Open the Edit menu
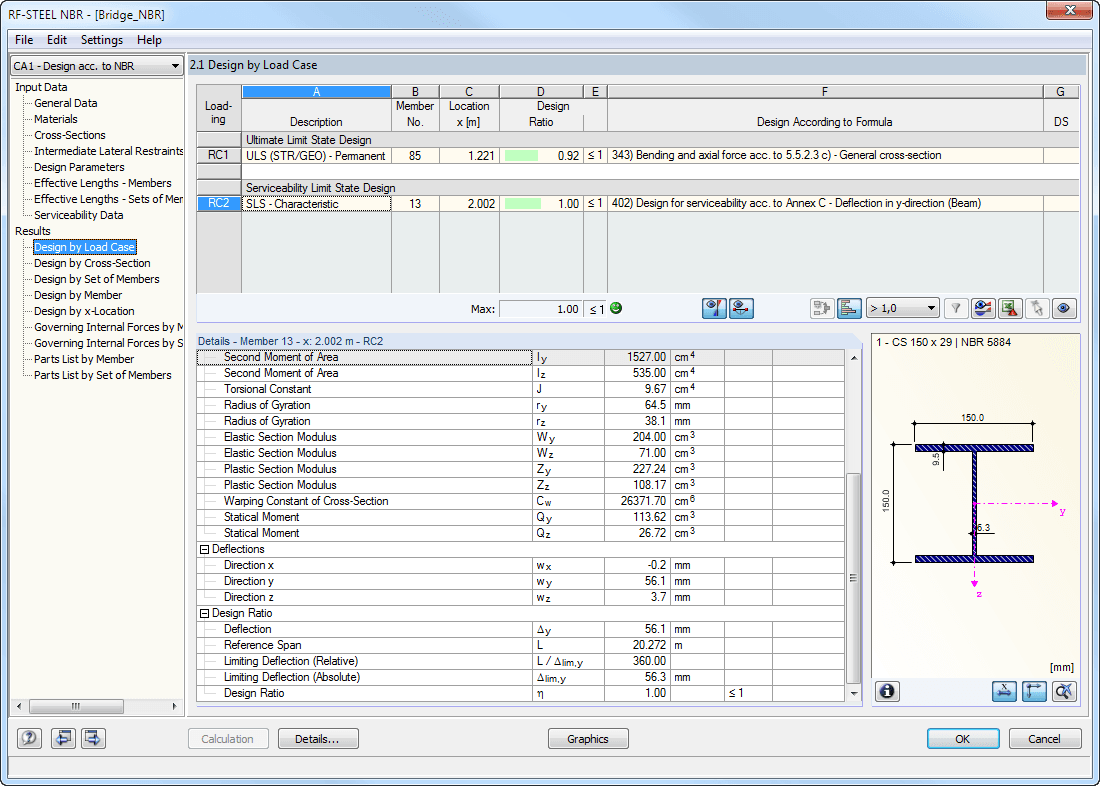The image size is (1100, 786). pos(57,40)
